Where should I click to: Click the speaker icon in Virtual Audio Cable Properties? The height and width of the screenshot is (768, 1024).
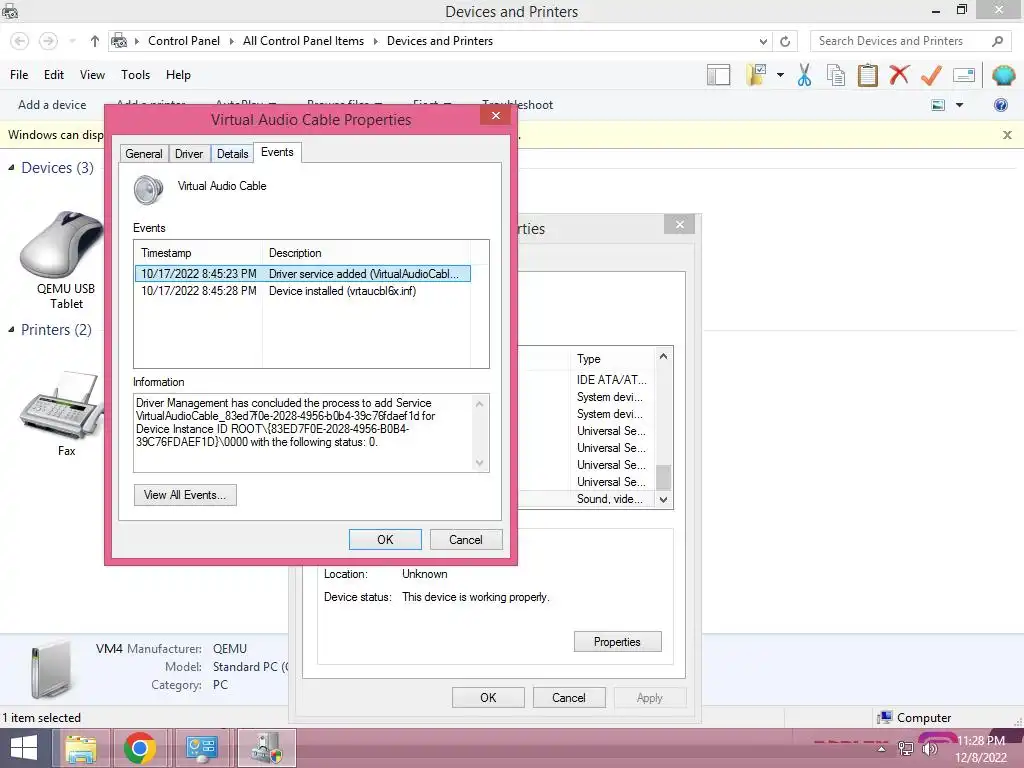[x=148, y=190]
